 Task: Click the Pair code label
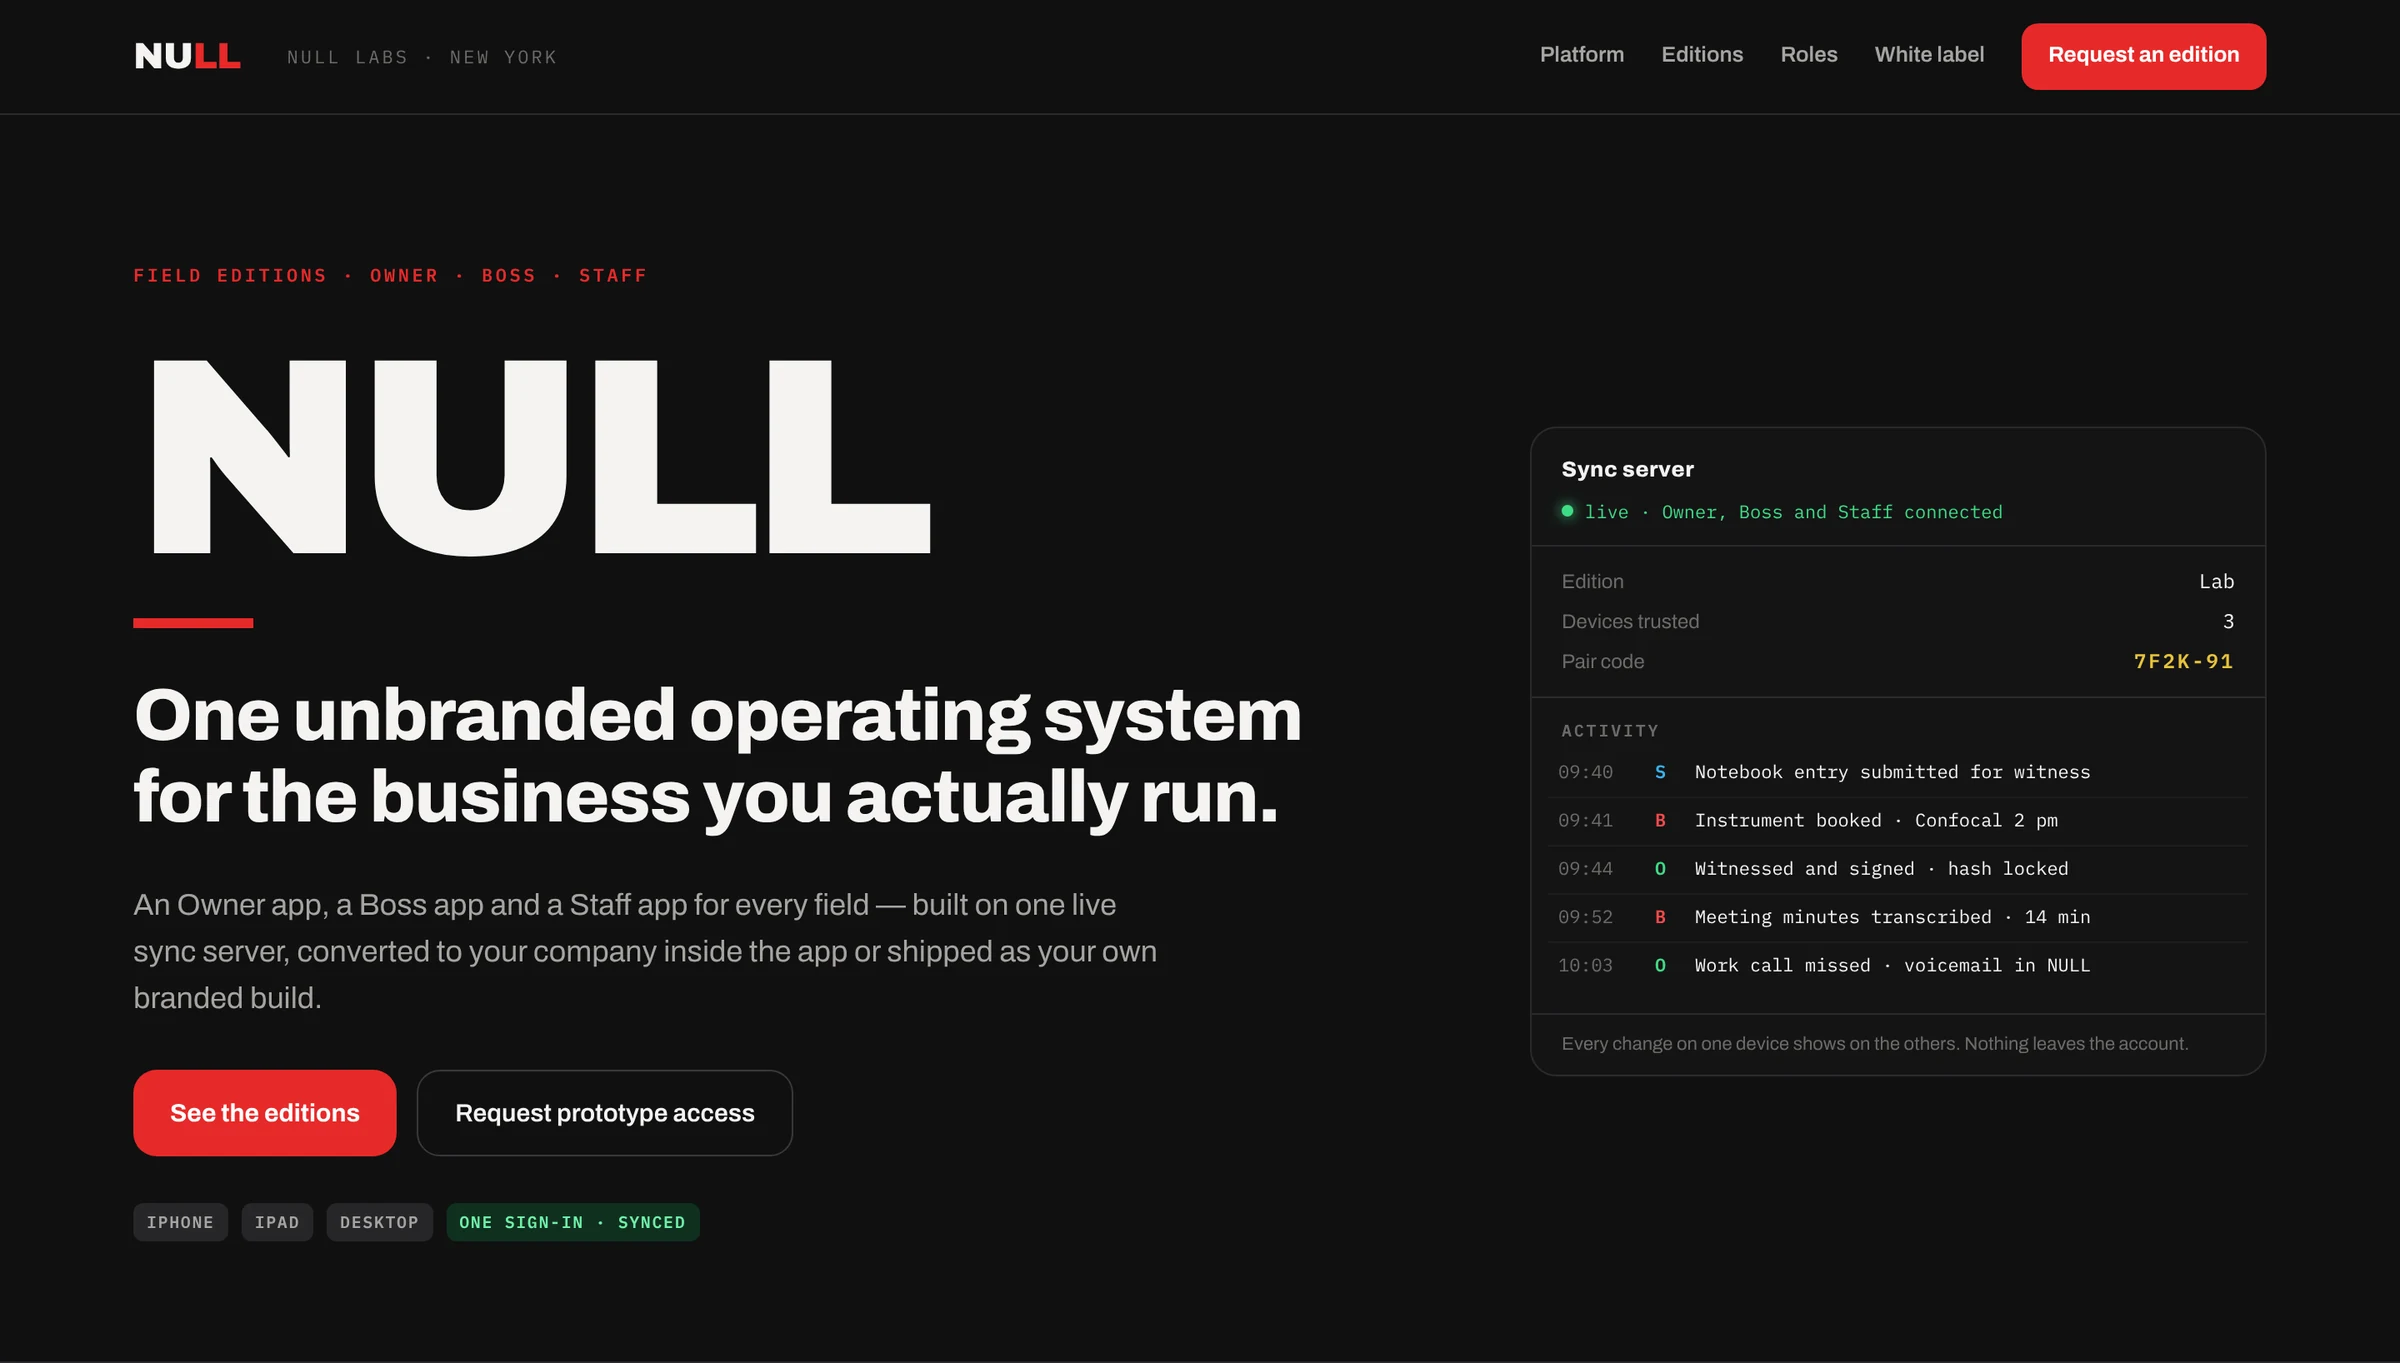pos(1602,661)
